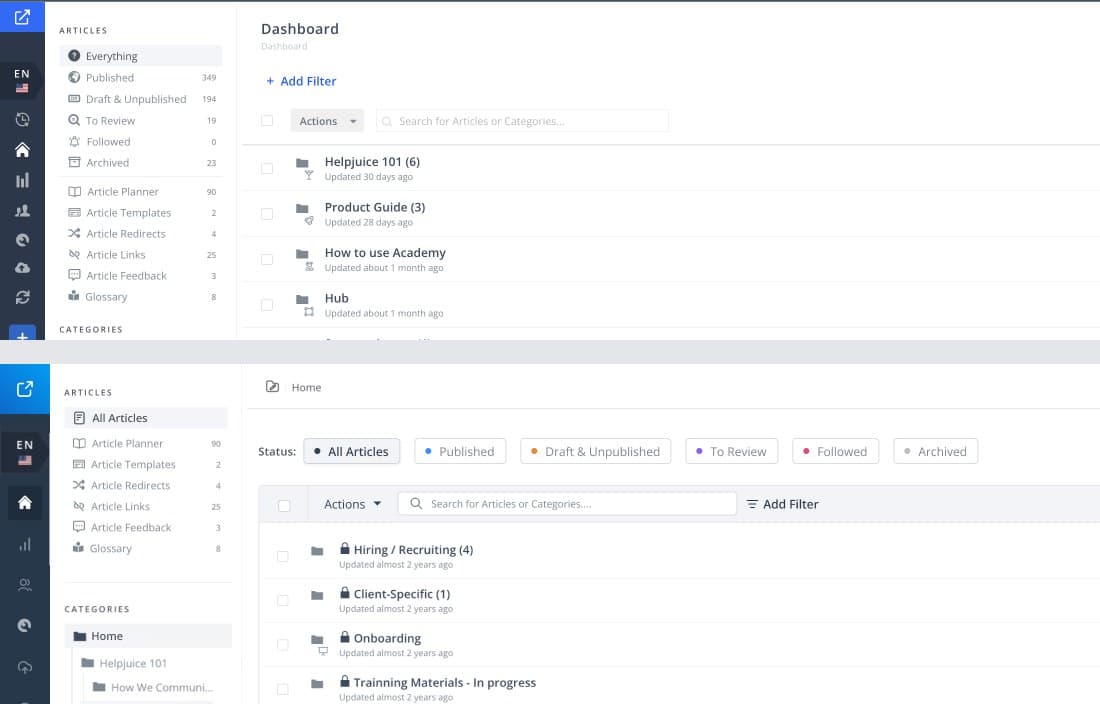Open the history clock icon in the dark sidebar
Viewport: 1100px width, 704px height.
(x=22, y=120)
